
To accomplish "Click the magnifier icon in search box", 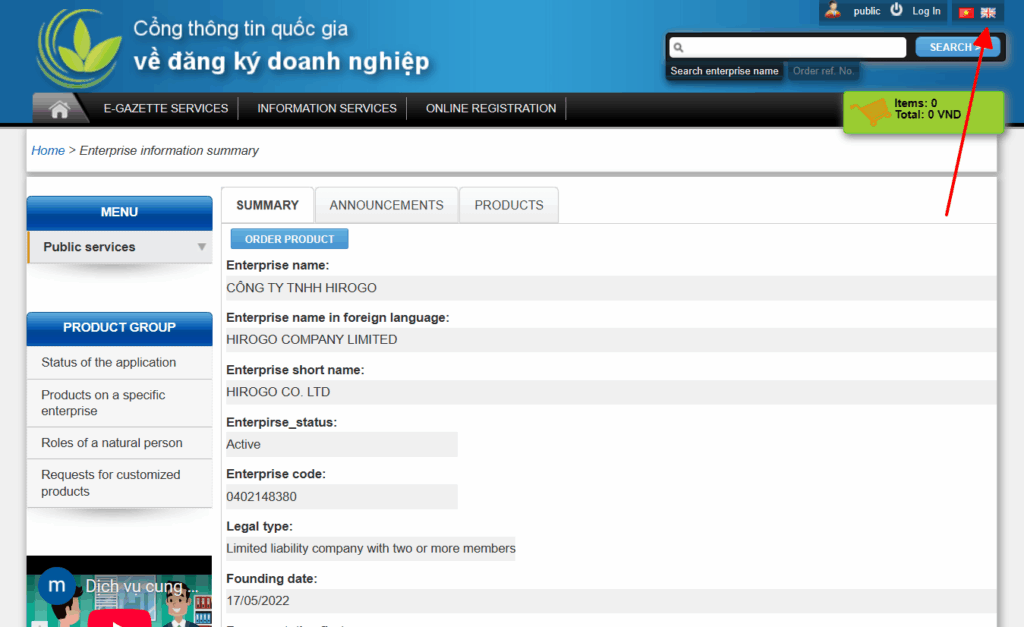I will 679,47.
